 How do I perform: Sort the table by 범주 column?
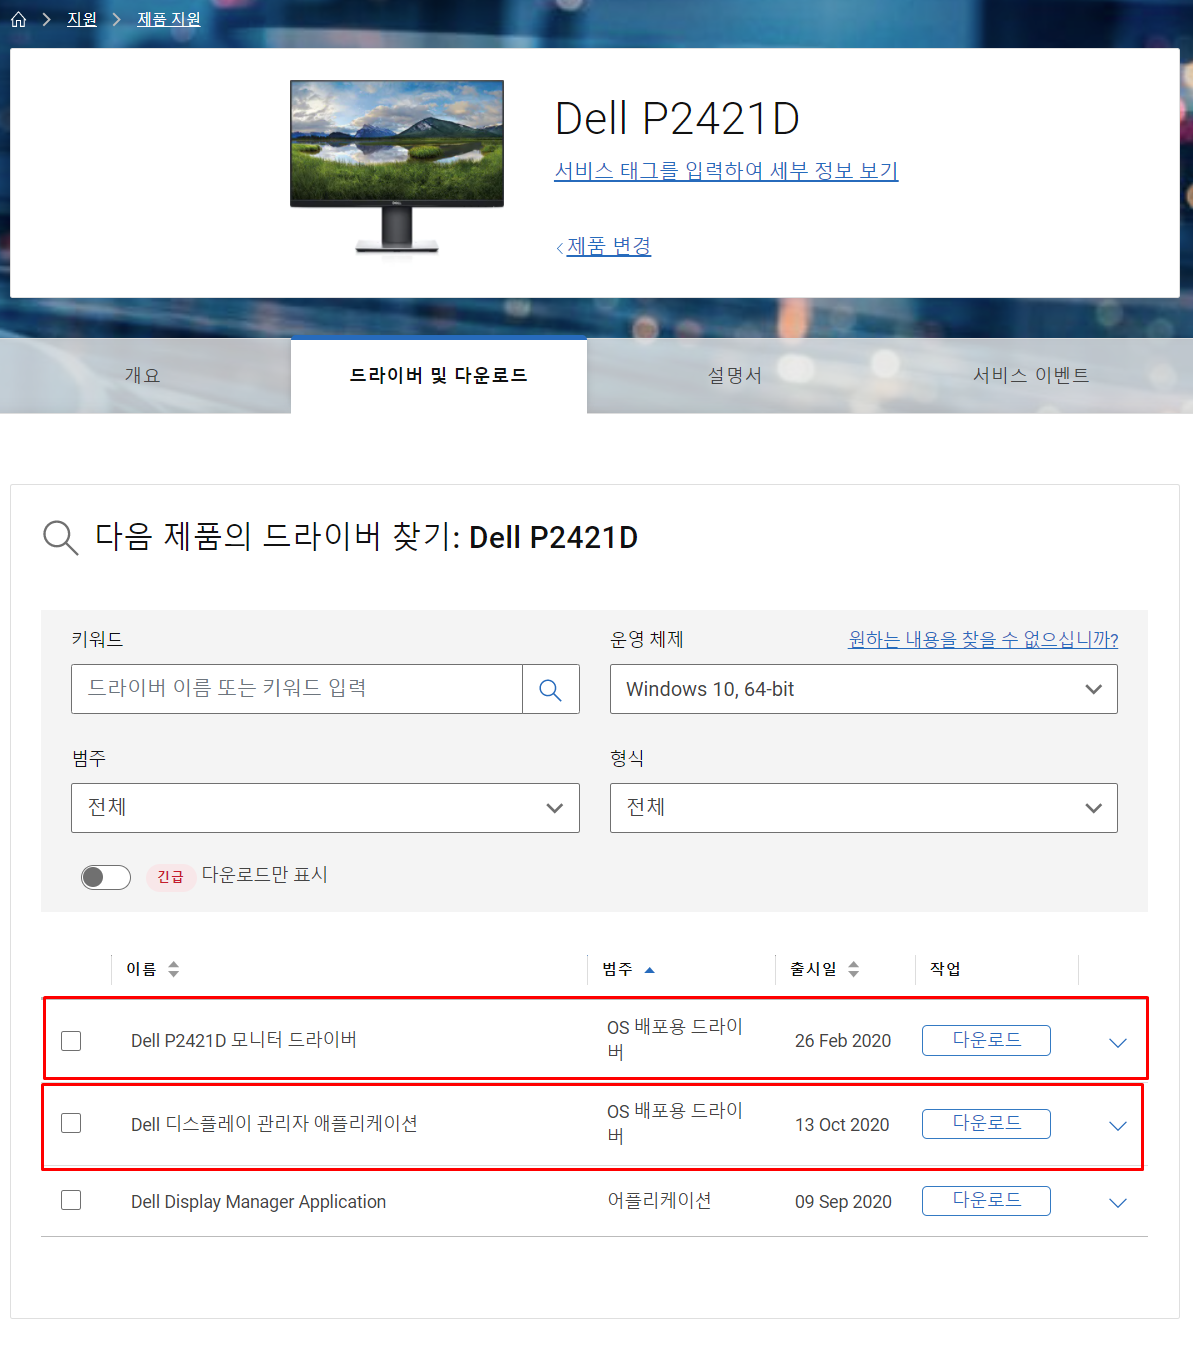628,969
